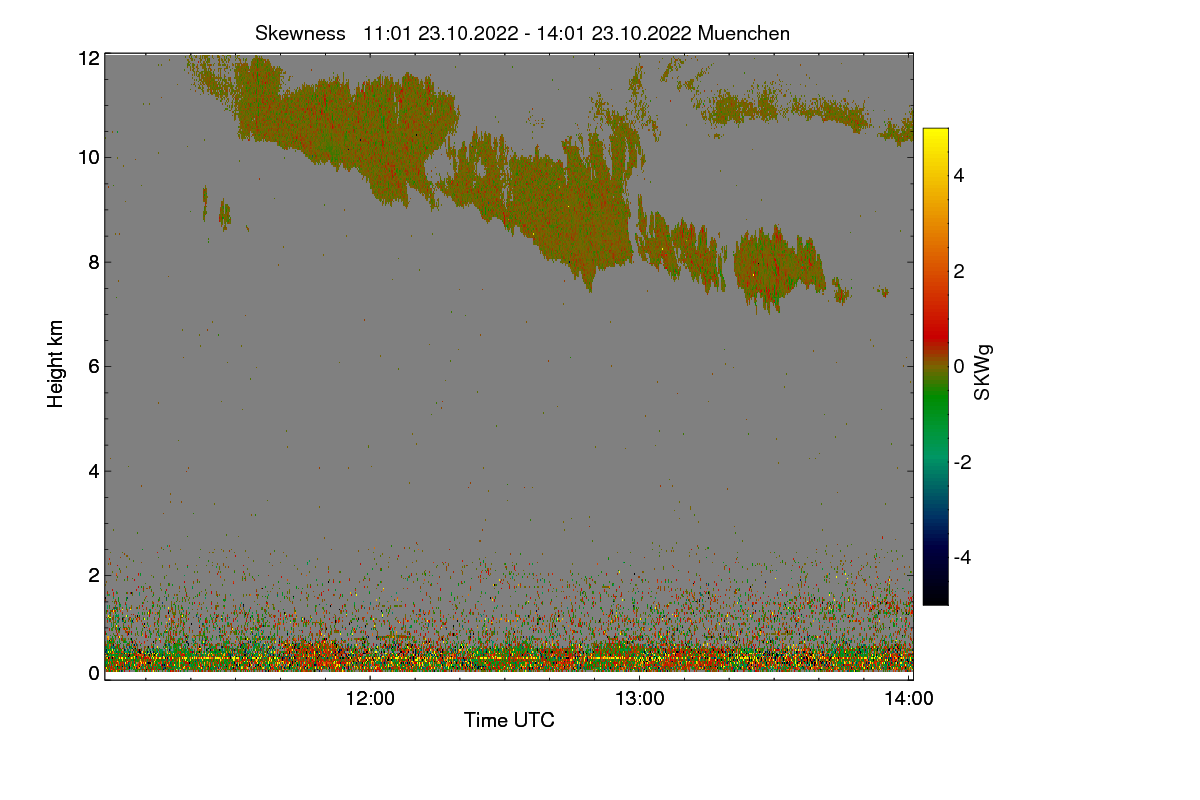Click the Time UTC axis label

509,720
